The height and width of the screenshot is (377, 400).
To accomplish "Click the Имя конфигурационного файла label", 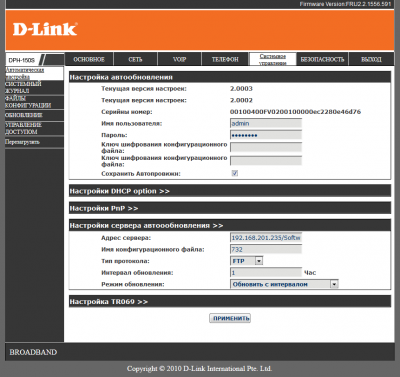I will click(x=153, y=249).
